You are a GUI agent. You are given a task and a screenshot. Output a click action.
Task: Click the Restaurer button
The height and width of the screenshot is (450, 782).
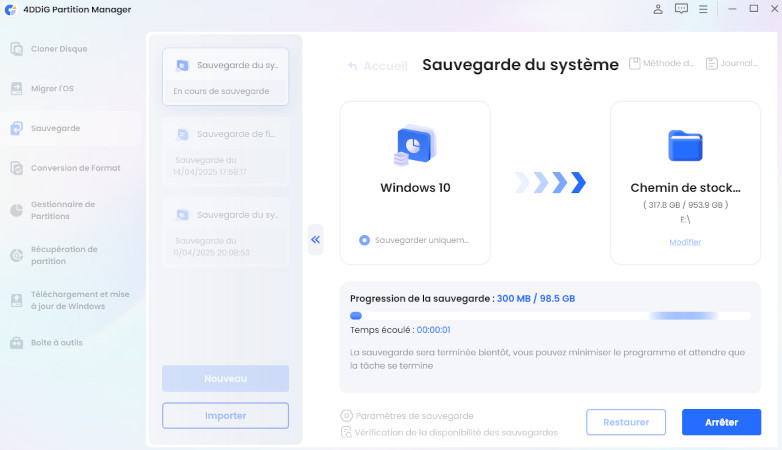[626, 422]
